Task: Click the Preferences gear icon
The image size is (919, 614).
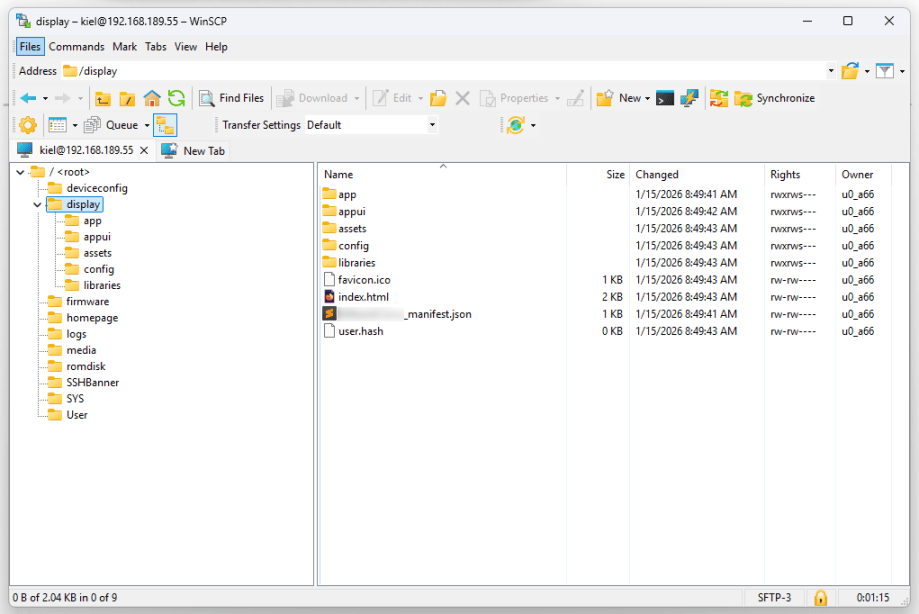Action: 28,125
